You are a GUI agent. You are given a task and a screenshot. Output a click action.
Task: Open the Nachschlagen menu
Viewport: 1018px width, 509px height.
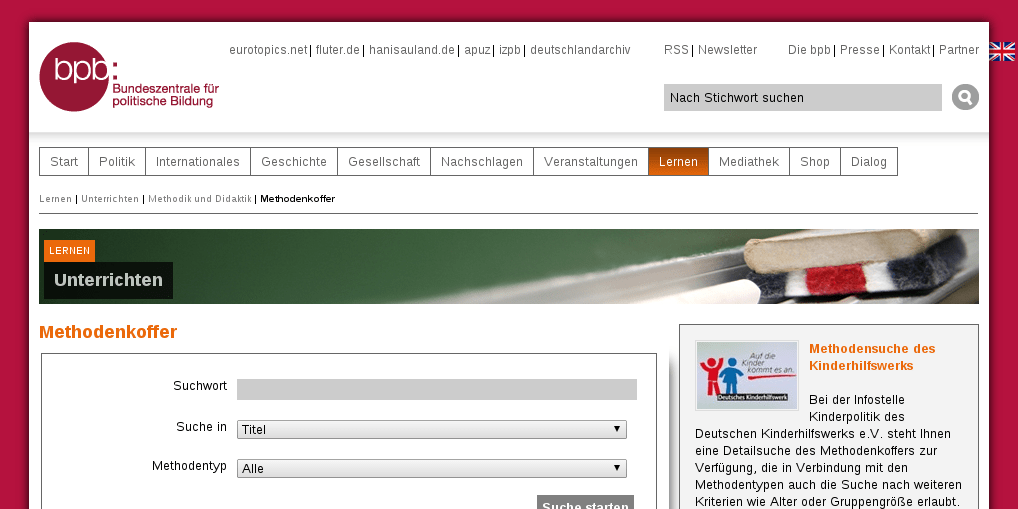[x=482, y=162]
